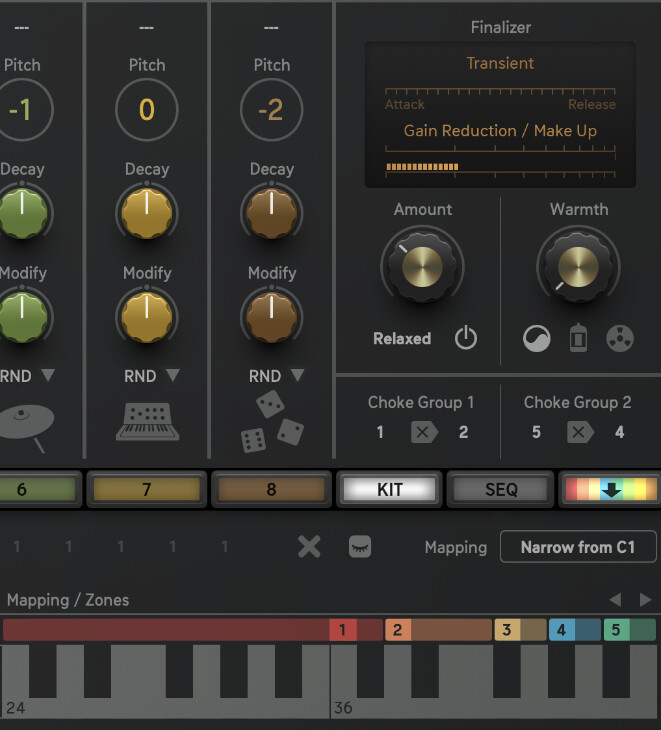
Task: Clear Choke Group 2 with its X tag
Action: 580,432
